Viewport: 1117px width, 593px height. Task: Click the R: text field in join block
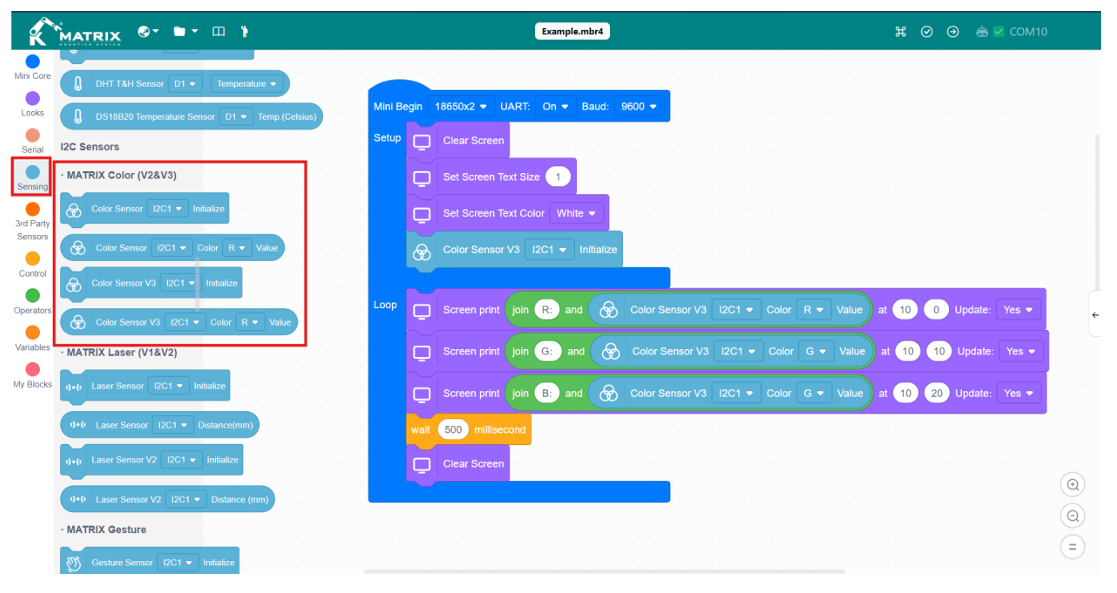coord(546,310)
